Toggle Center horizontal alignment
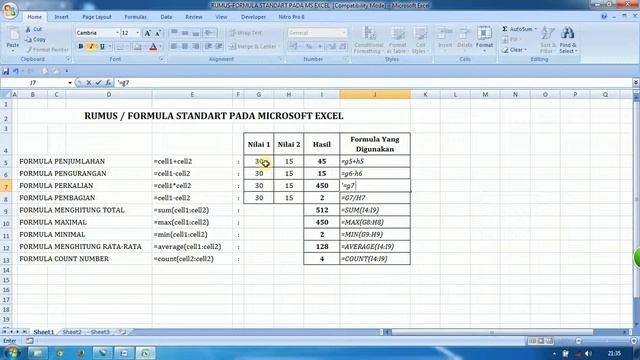 [x=185, y=47]
